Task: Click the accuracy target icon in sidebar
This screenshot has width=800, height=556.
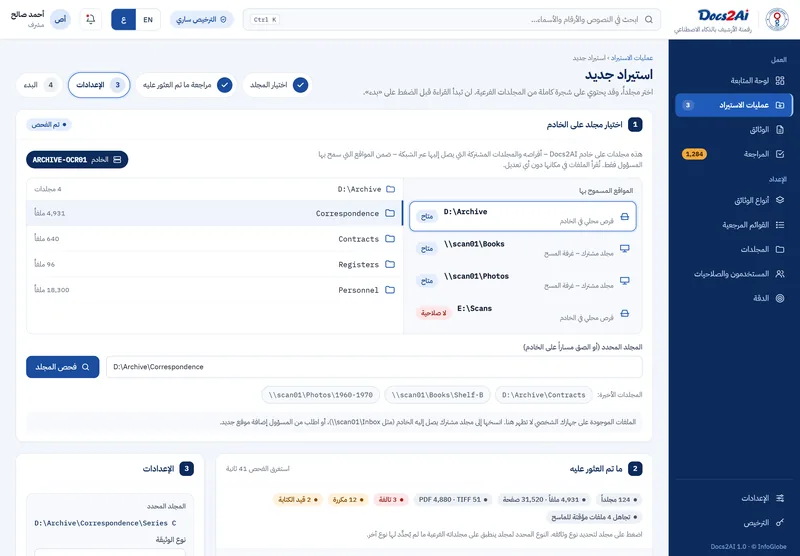Action: tap(780, 298)
